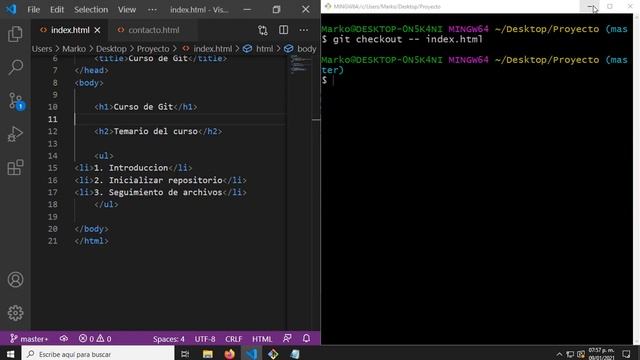Open the editor More Actions ellipsis
Image resolution: width=640 pixels, height=360 pixels.
304,30
